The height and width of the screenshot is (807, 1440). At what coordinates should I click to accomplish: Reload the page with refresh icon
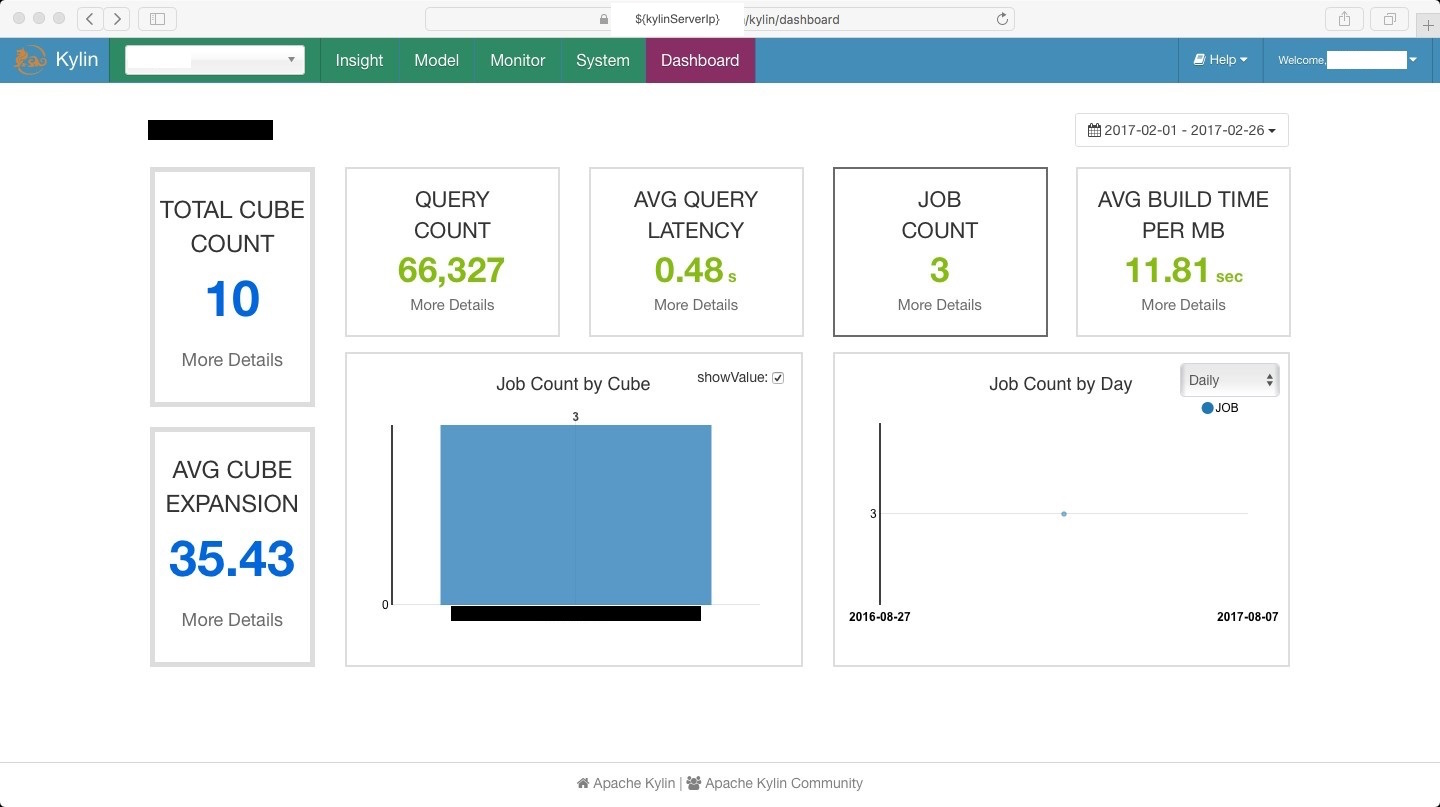(1002, 19)
